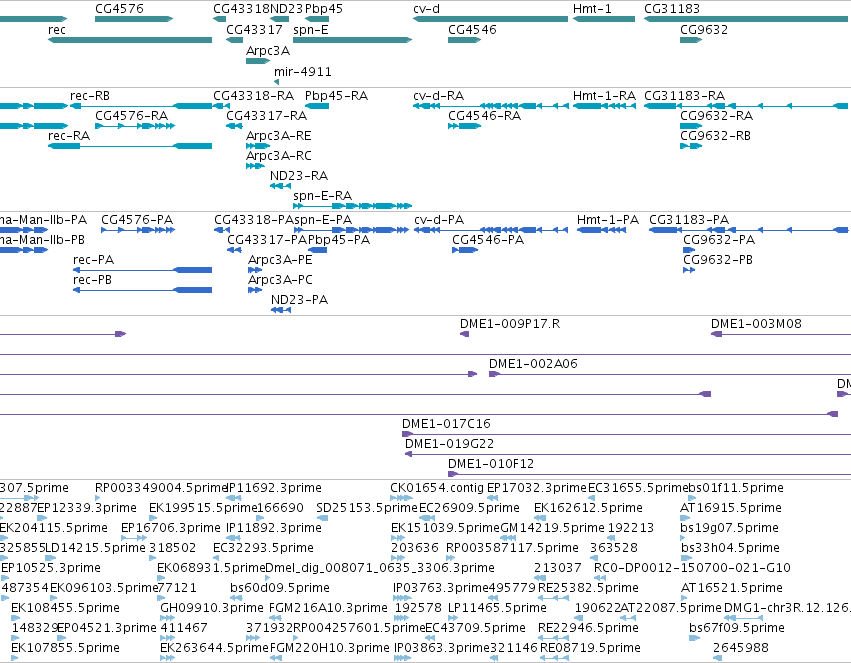Screen dimensions: 851x663
Task: Select the DME1-017C16 clone label
Action: tap(446, 424)
